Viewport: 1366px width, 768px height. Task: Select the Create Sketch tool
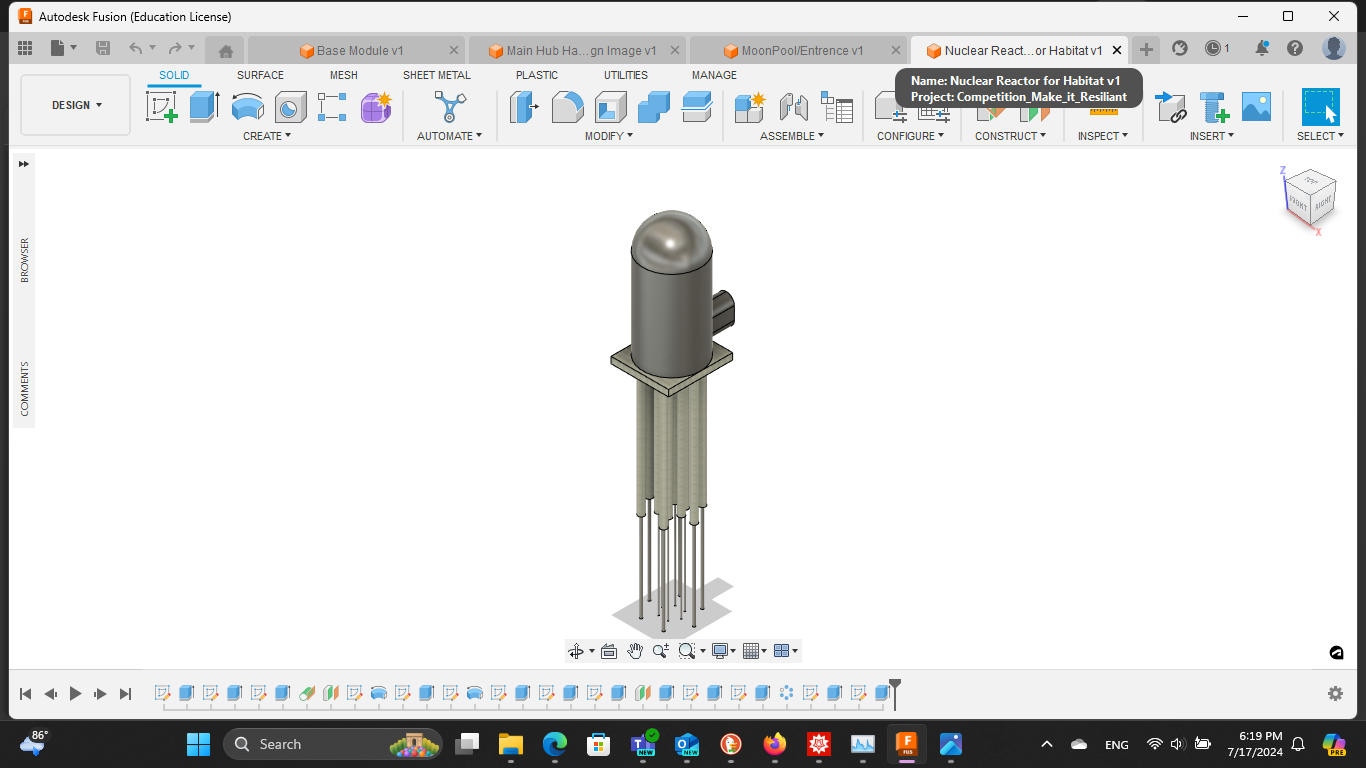pos(162,106)
